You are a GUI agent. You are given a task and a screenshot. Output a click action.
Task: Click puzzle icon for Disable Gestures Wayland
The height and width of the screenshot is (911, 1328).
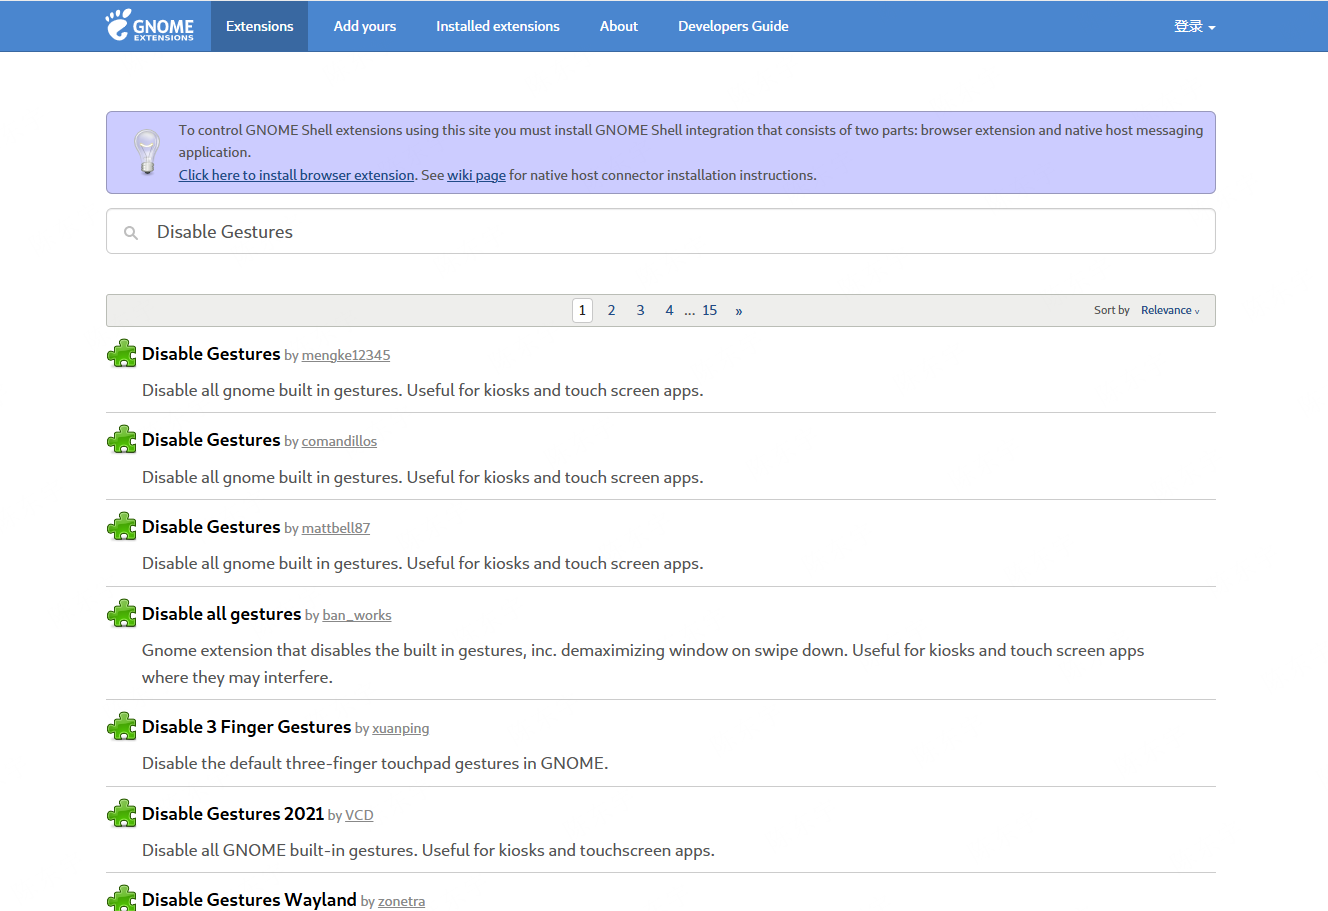click(x=122, y=898)
